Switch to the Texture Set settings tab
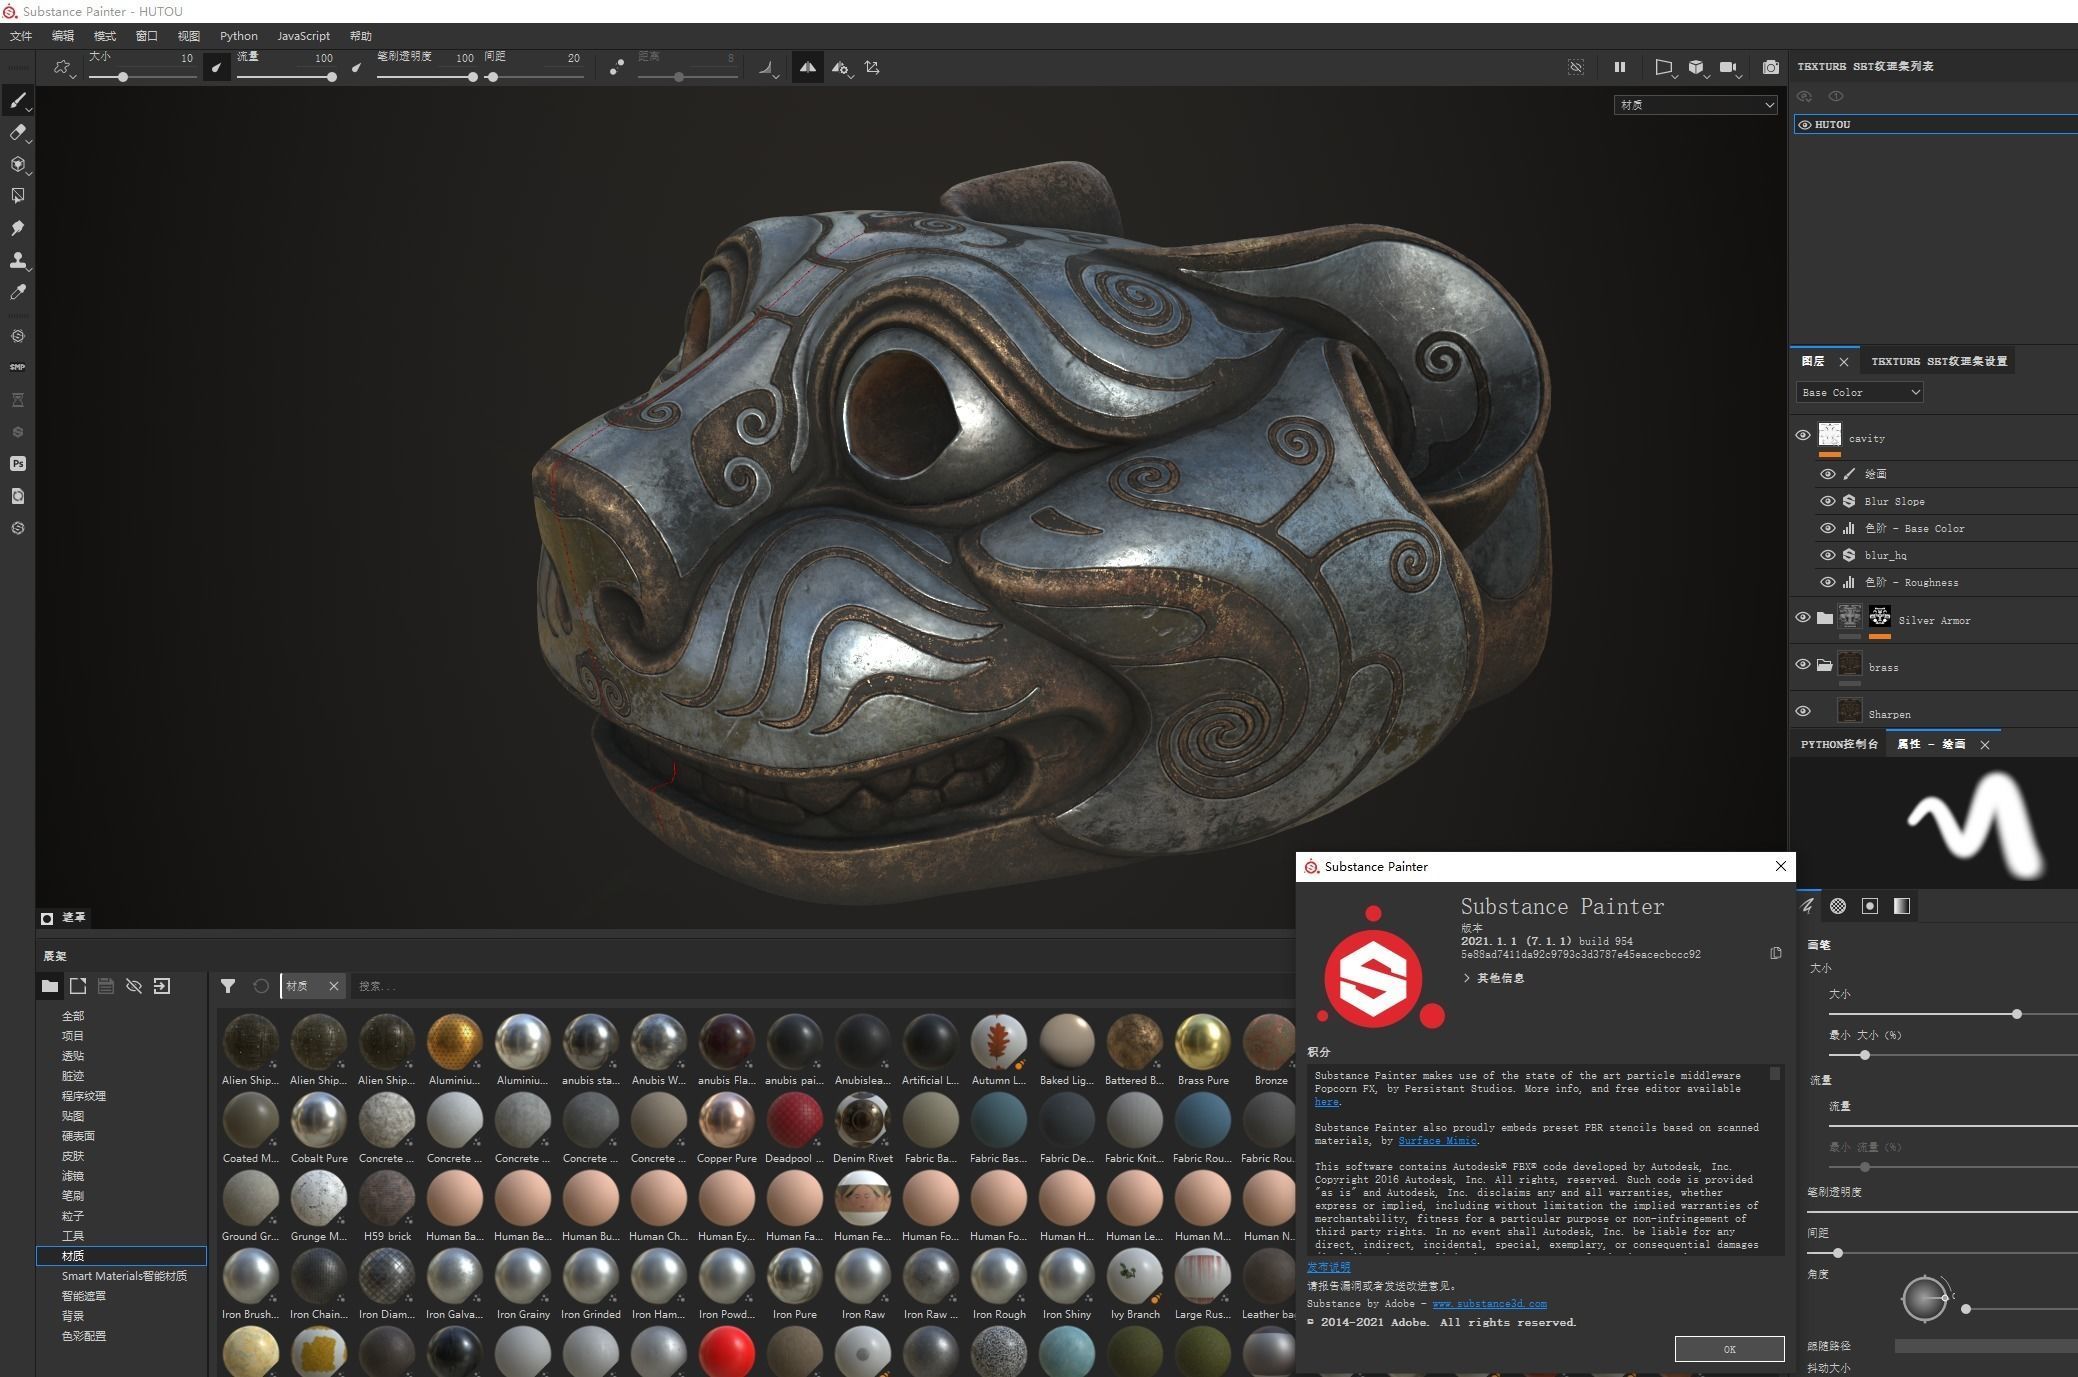Image resolution: width=2078 pixels, height=1377 pixels. pos(1938,361)
